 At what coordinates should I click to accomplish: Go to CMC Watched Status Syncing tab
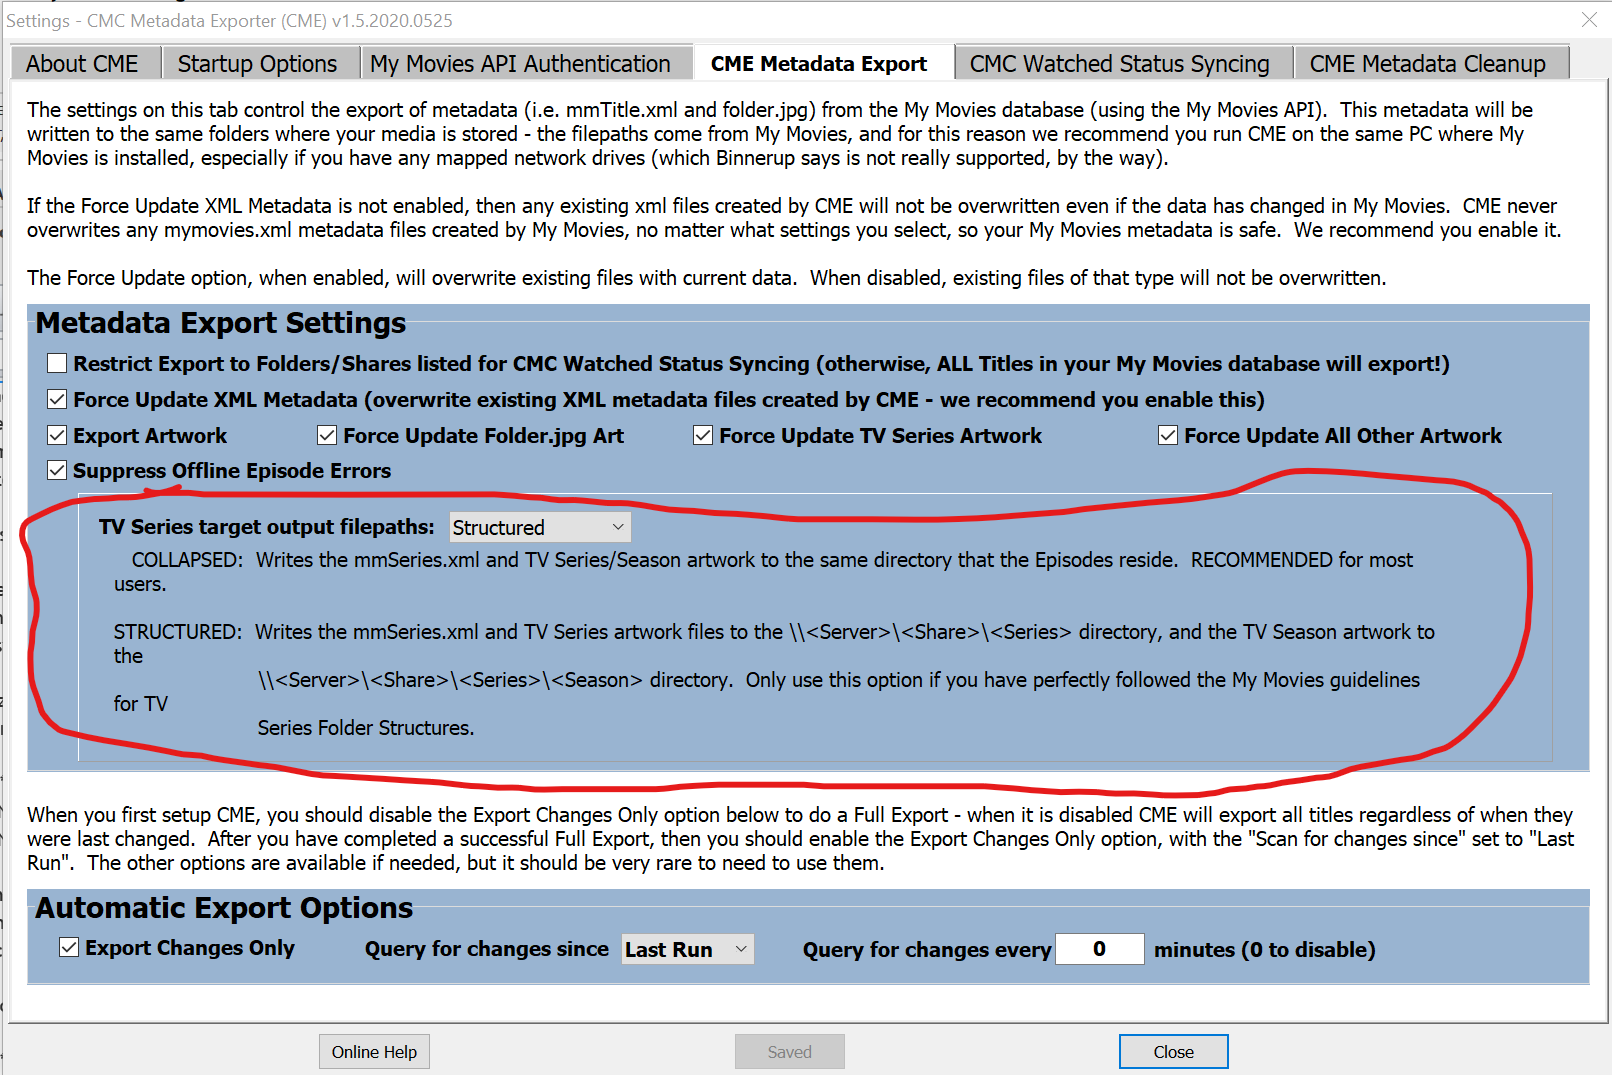(x=1120, y=63)
